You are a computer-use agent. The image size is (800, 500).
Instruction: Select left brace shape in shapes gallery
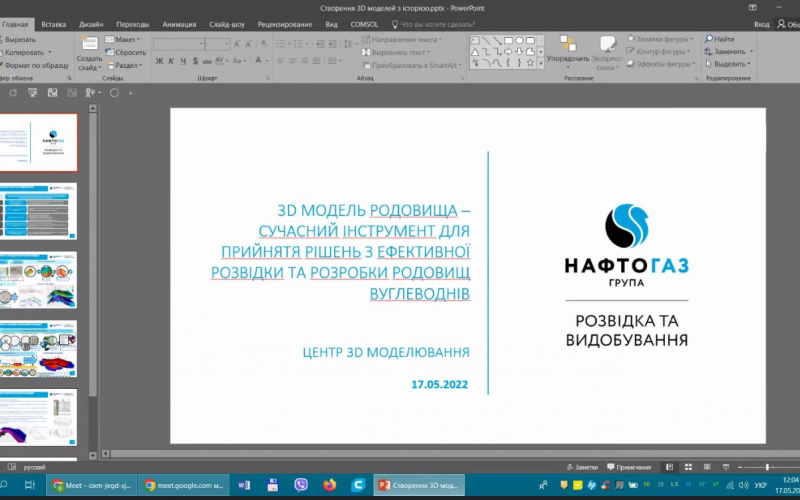(508, 63)
